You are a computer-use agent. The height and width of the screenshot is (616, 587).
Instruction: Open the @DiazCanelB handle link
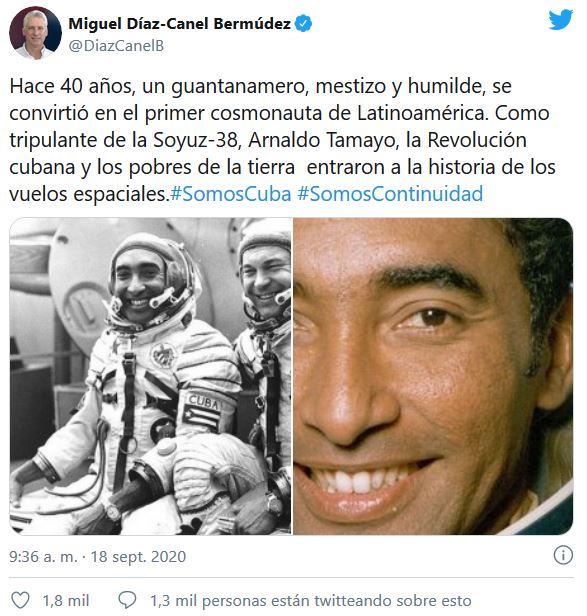(116, 46)
